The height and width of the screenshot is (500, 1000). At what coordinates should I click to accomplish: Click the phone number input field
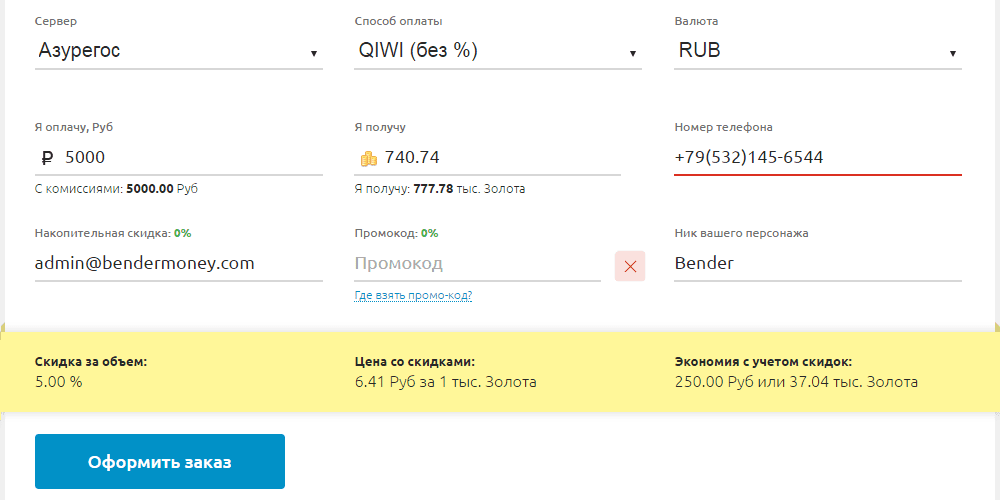tap(817, 157)
